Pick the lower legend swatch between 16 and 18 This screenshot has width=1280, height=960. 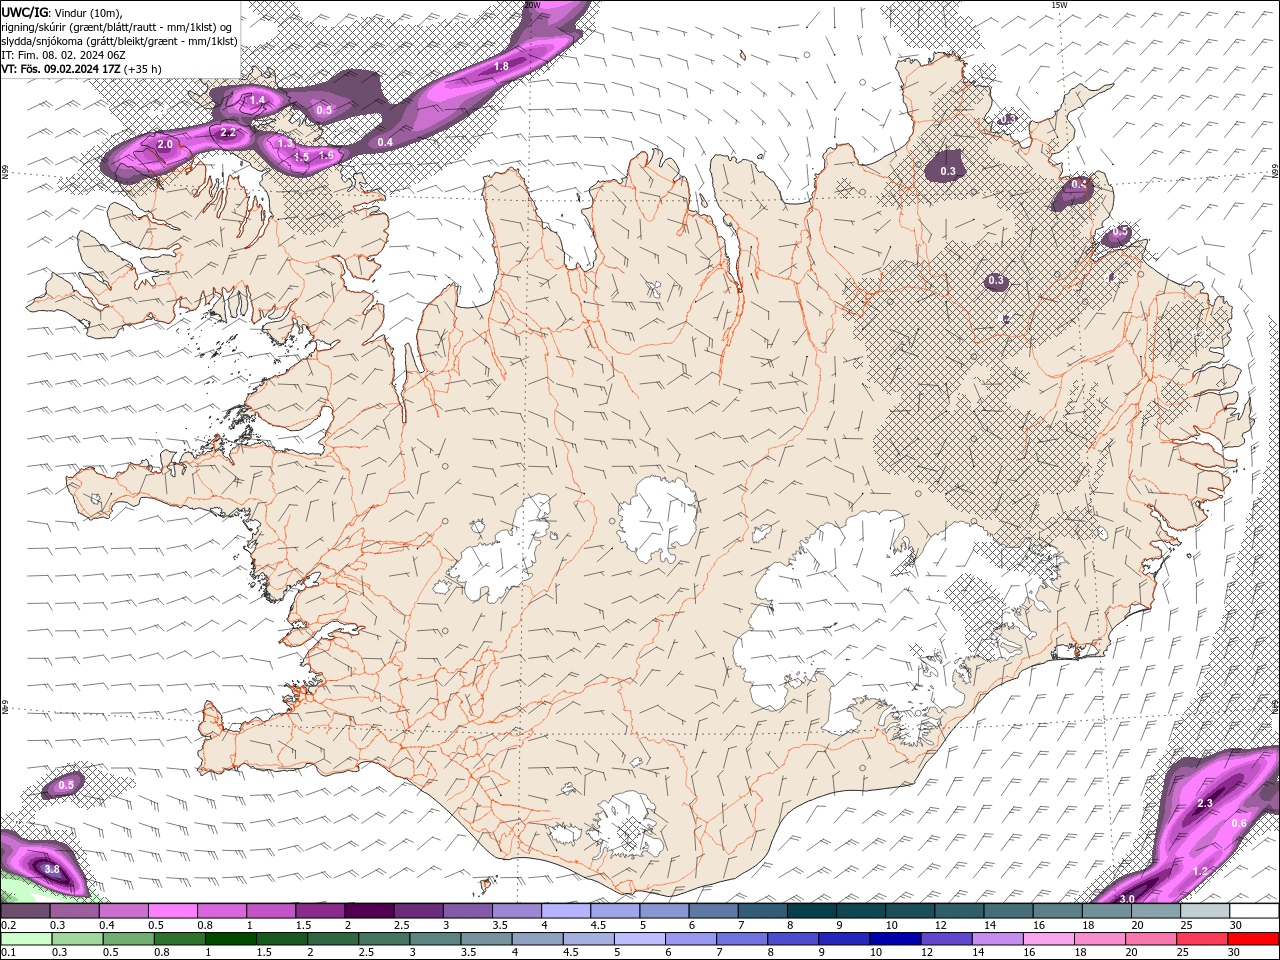pyautogui.click(x=1048, y=938)
